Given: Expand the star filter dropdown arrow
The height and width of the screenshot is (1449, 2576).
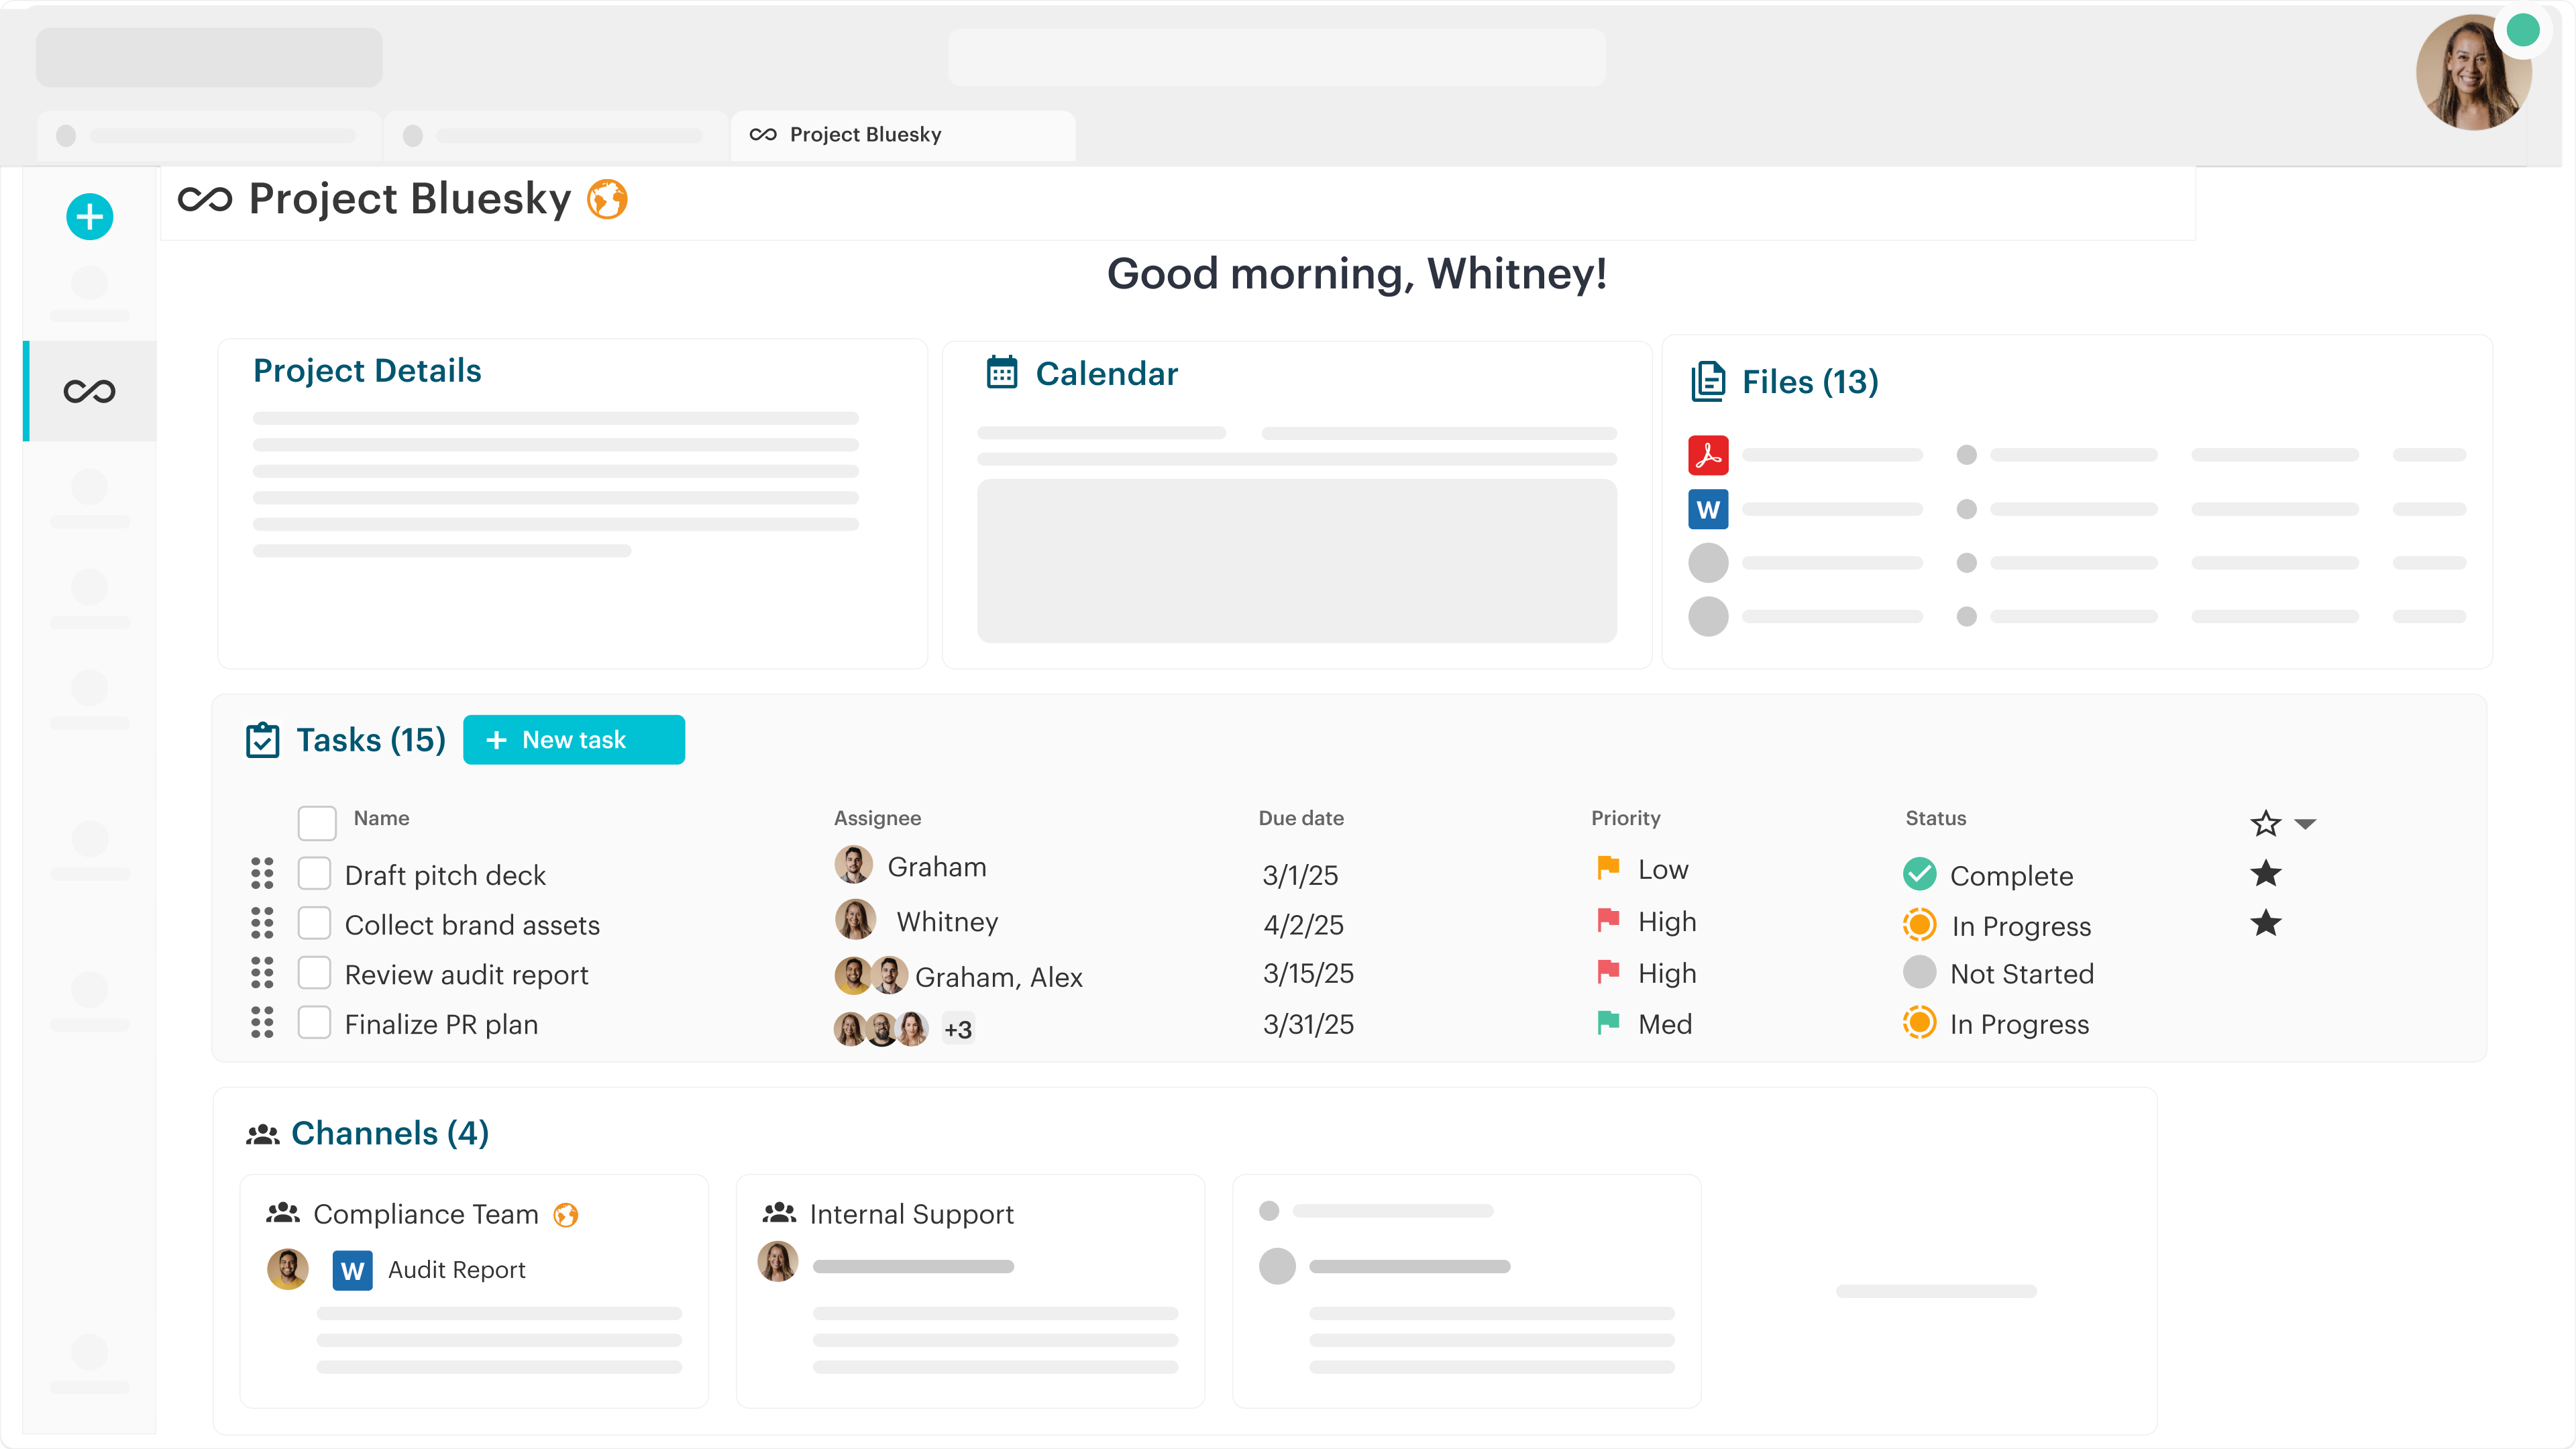Looking at the screenshot, I should tap(2305, 824).
